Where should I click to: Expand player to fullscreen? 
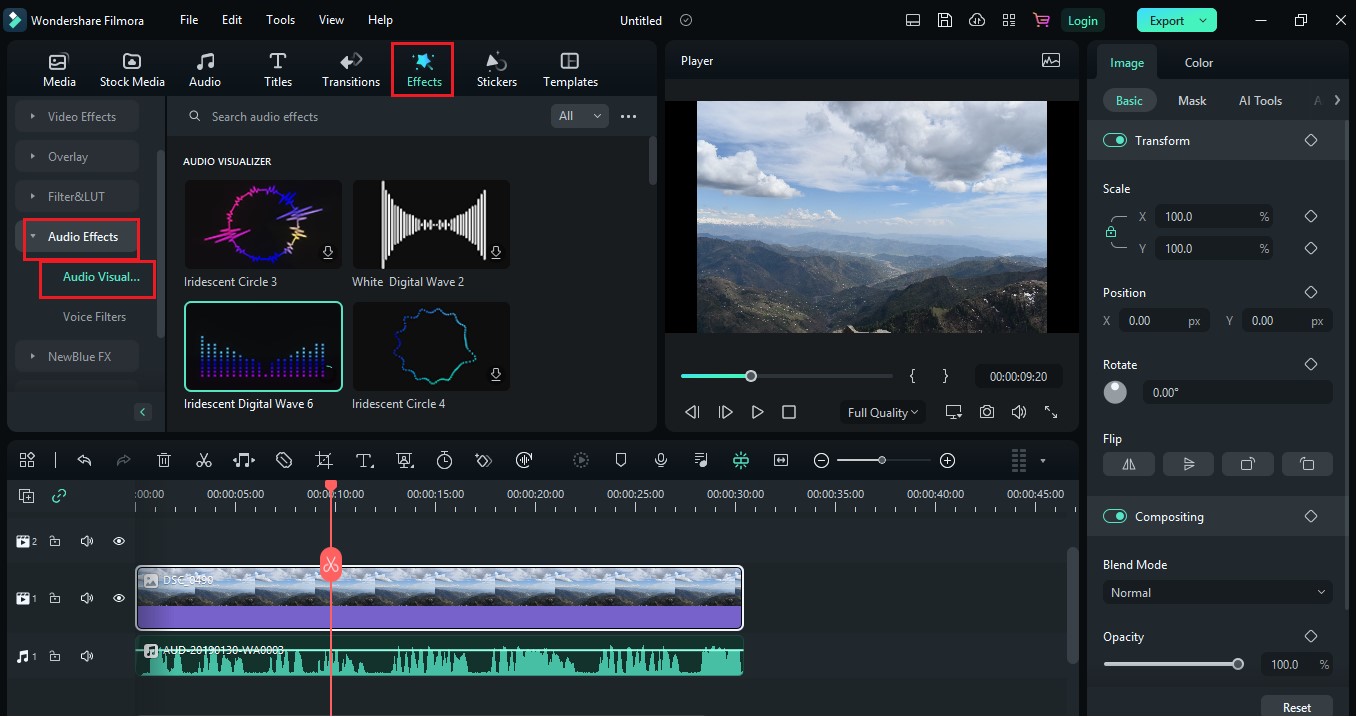click(x=1051, y=412)
